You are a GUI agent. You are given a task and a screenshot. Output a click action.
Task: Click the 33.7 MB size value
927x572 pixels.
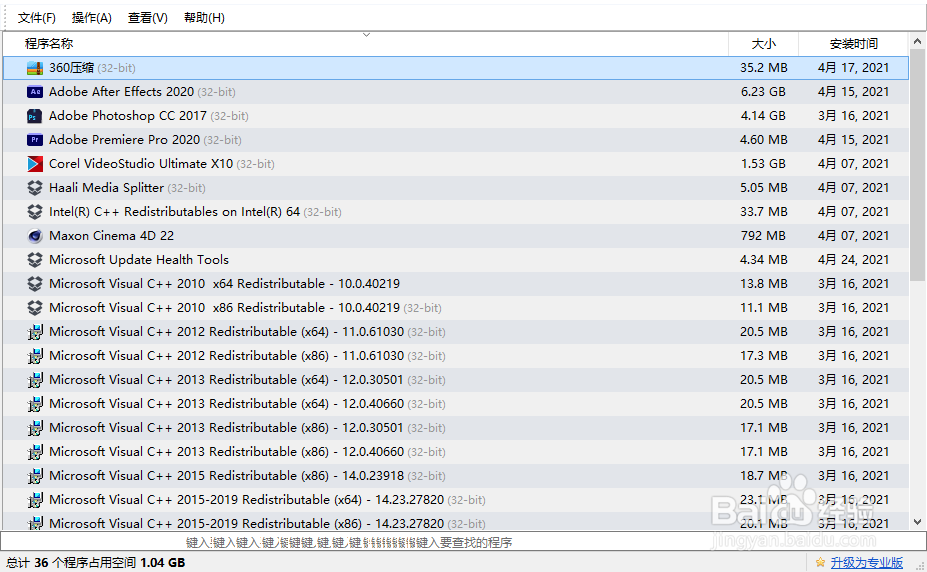coord(763,212)
